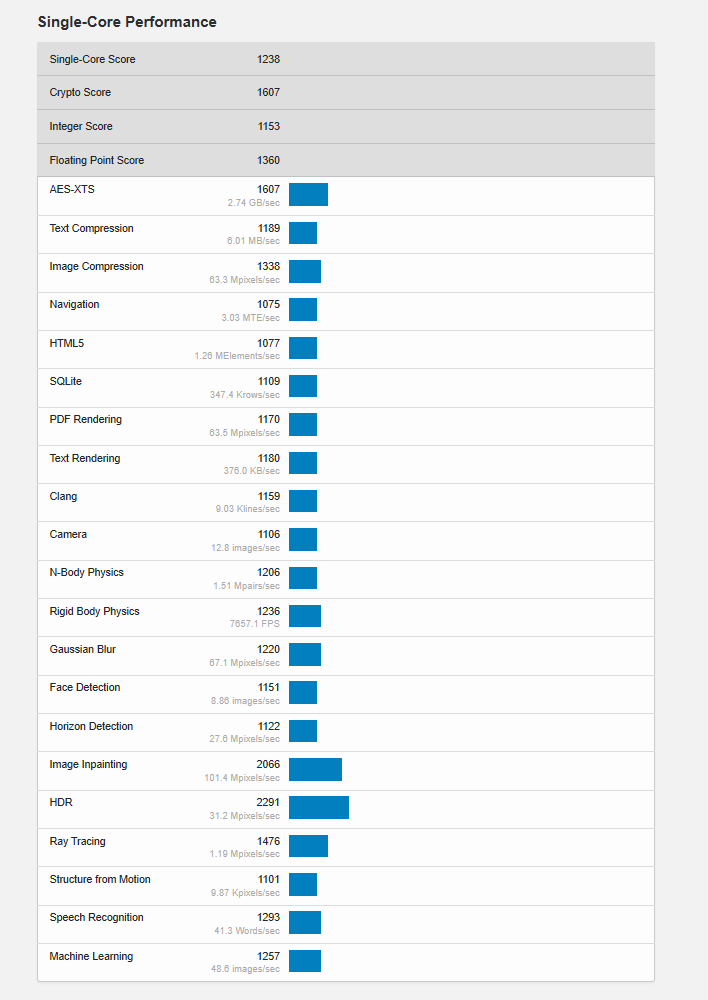Click the N-Body Physics label

pos(86,573)
